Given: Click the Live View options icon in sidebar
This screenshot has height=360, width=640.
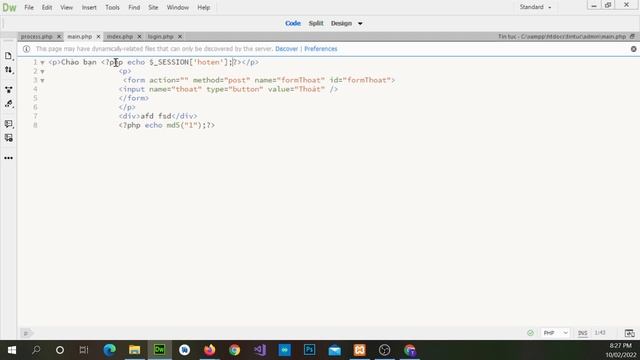Looking at the screenshot, I should (8, 89).
